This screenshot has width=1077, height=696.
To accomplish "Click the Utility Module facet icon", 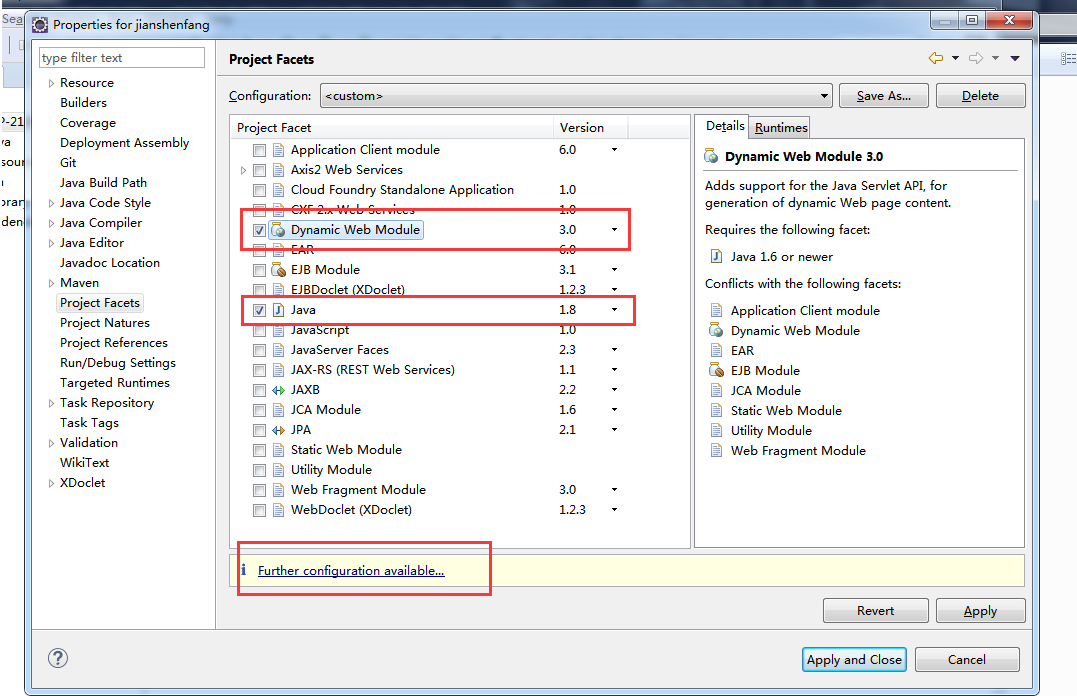I will (x=278, y=470).
